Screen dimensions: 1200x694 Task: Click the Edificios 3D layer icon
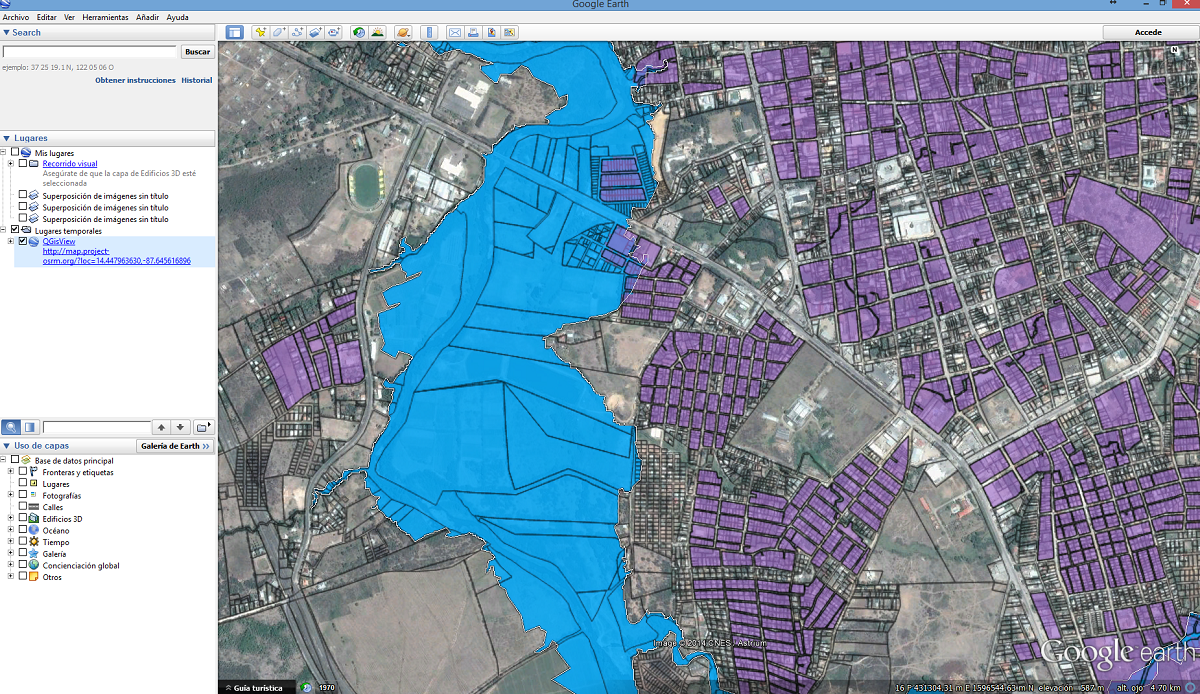pyautogui.click(x=34, y=519)
